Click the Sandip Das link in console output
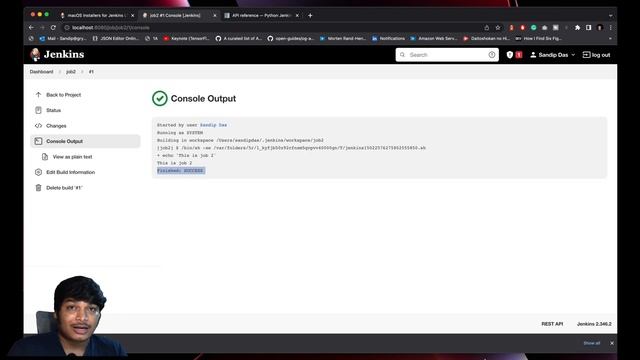Screen dimensions: 640x360 click(213, 125)
